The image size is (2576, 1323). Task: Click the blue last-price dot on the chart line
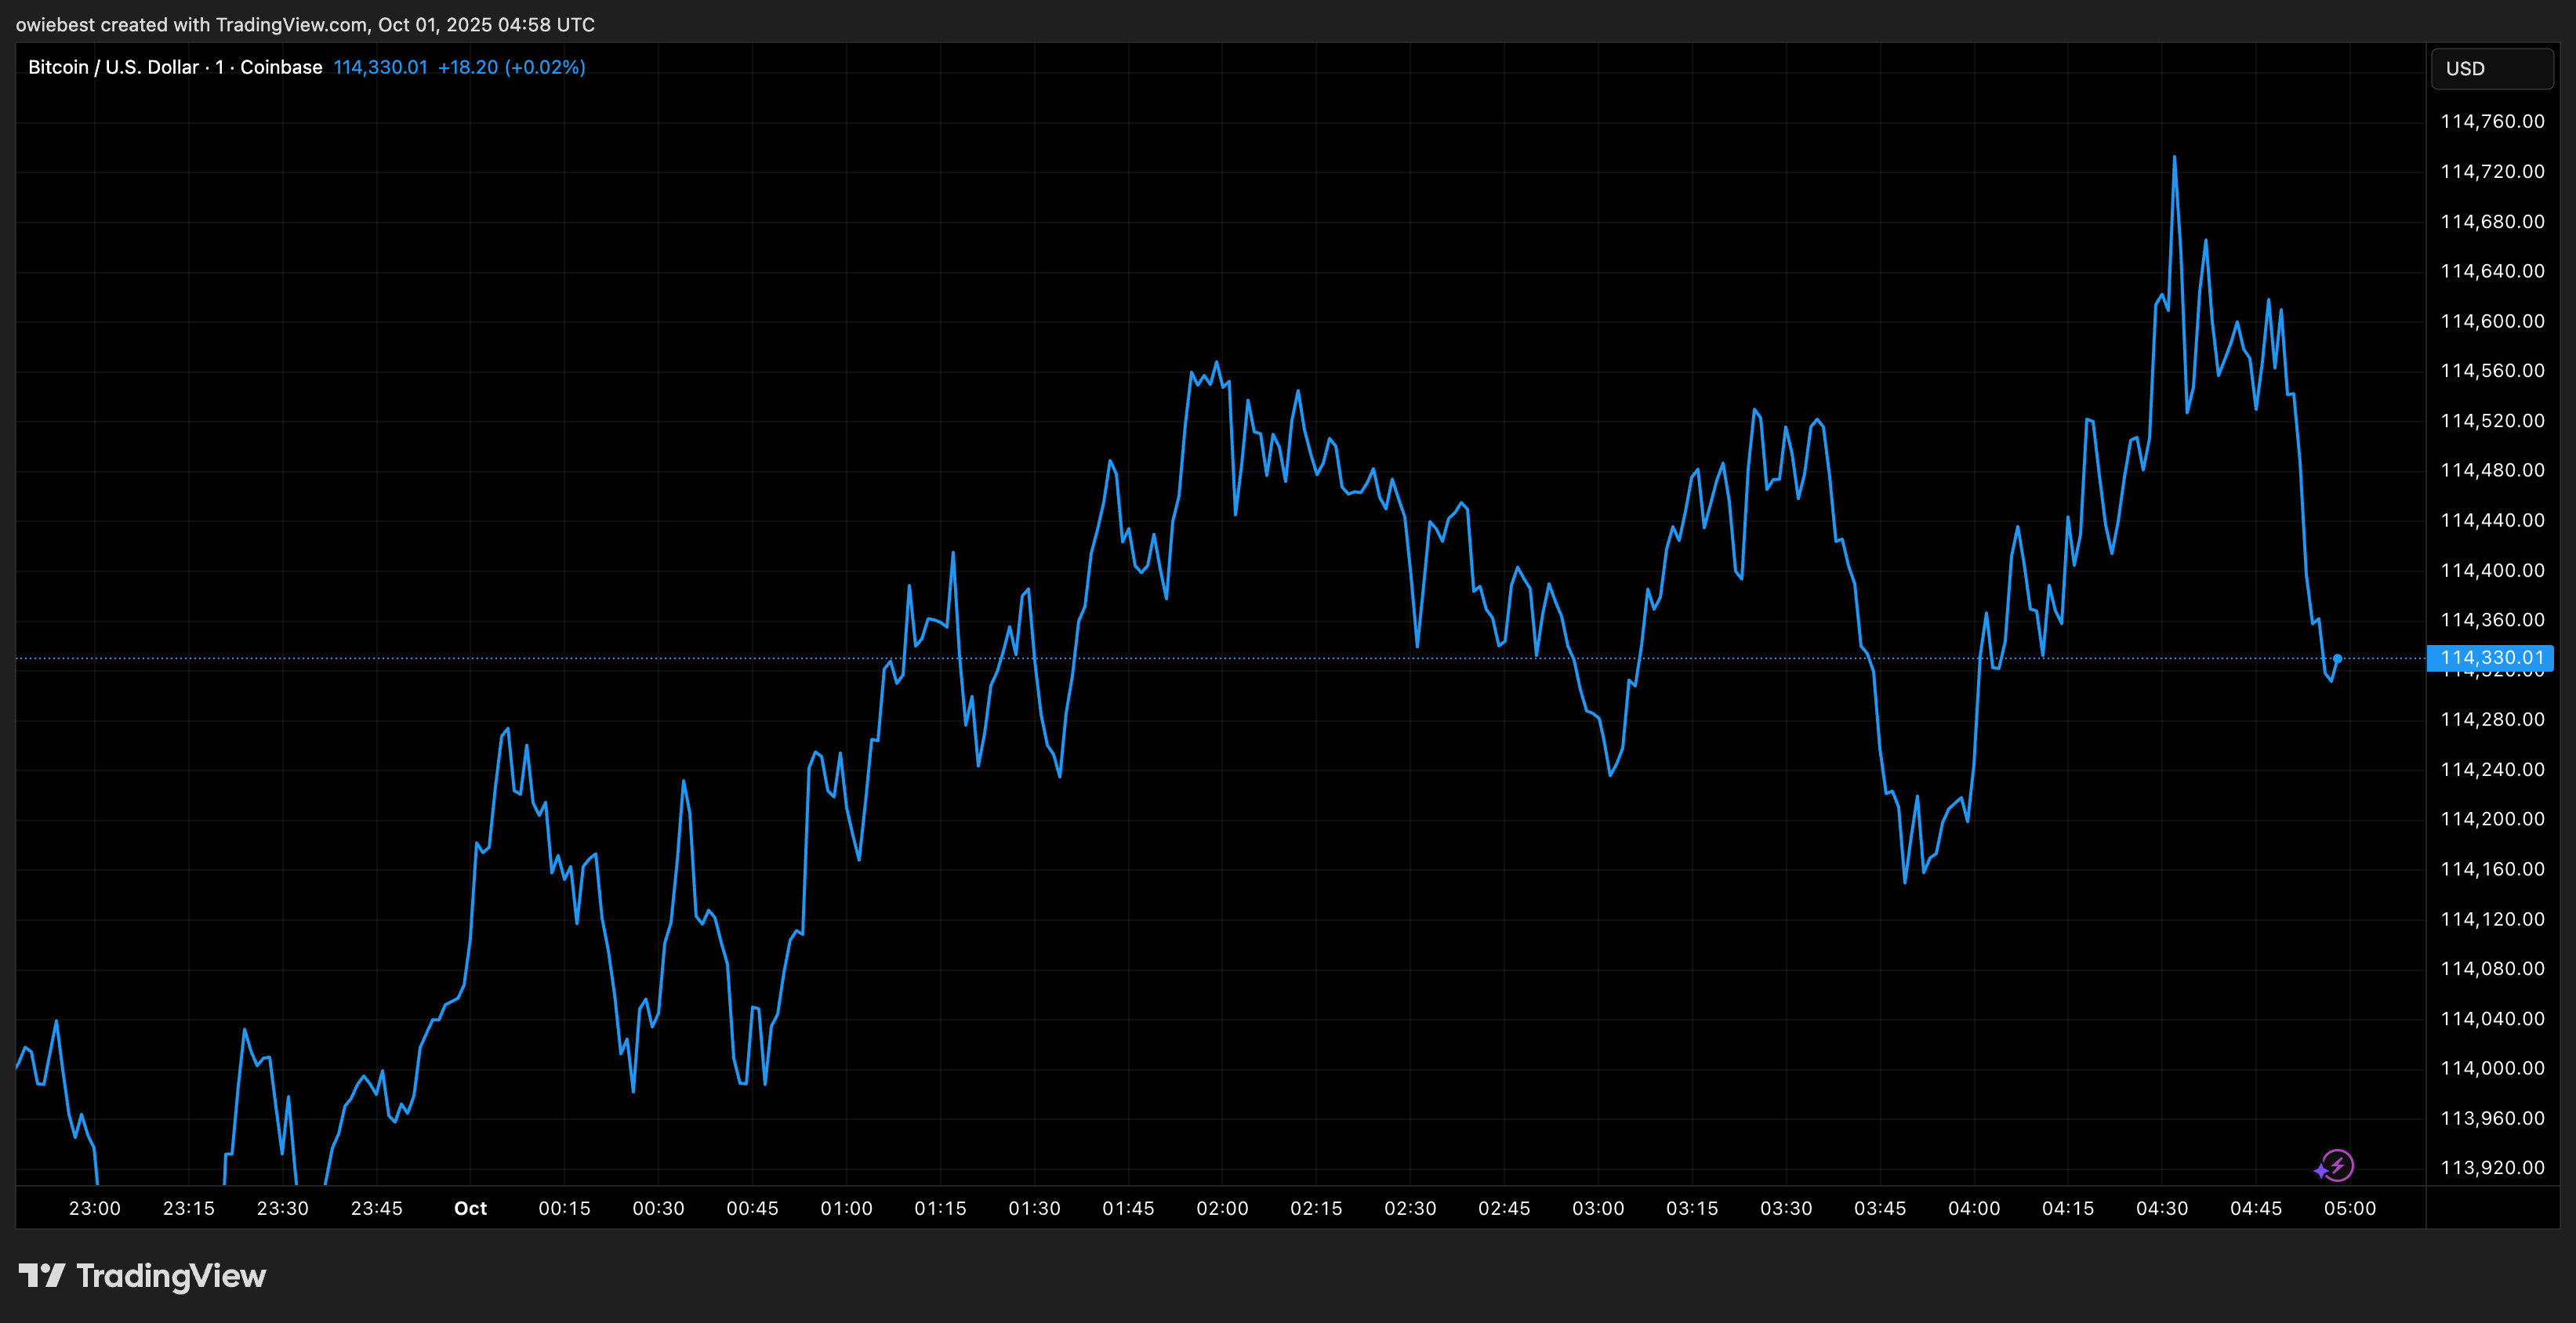point(2337,658)
